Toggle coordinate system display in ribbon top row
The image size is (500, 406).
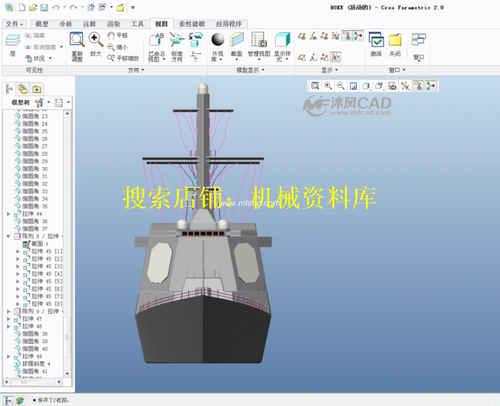[335, 36]
